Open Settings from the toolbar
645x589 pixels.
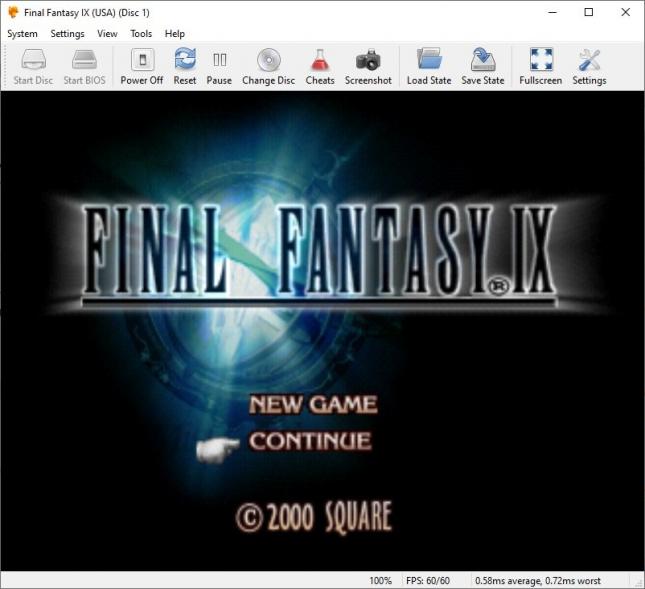[x=589, y=67]
